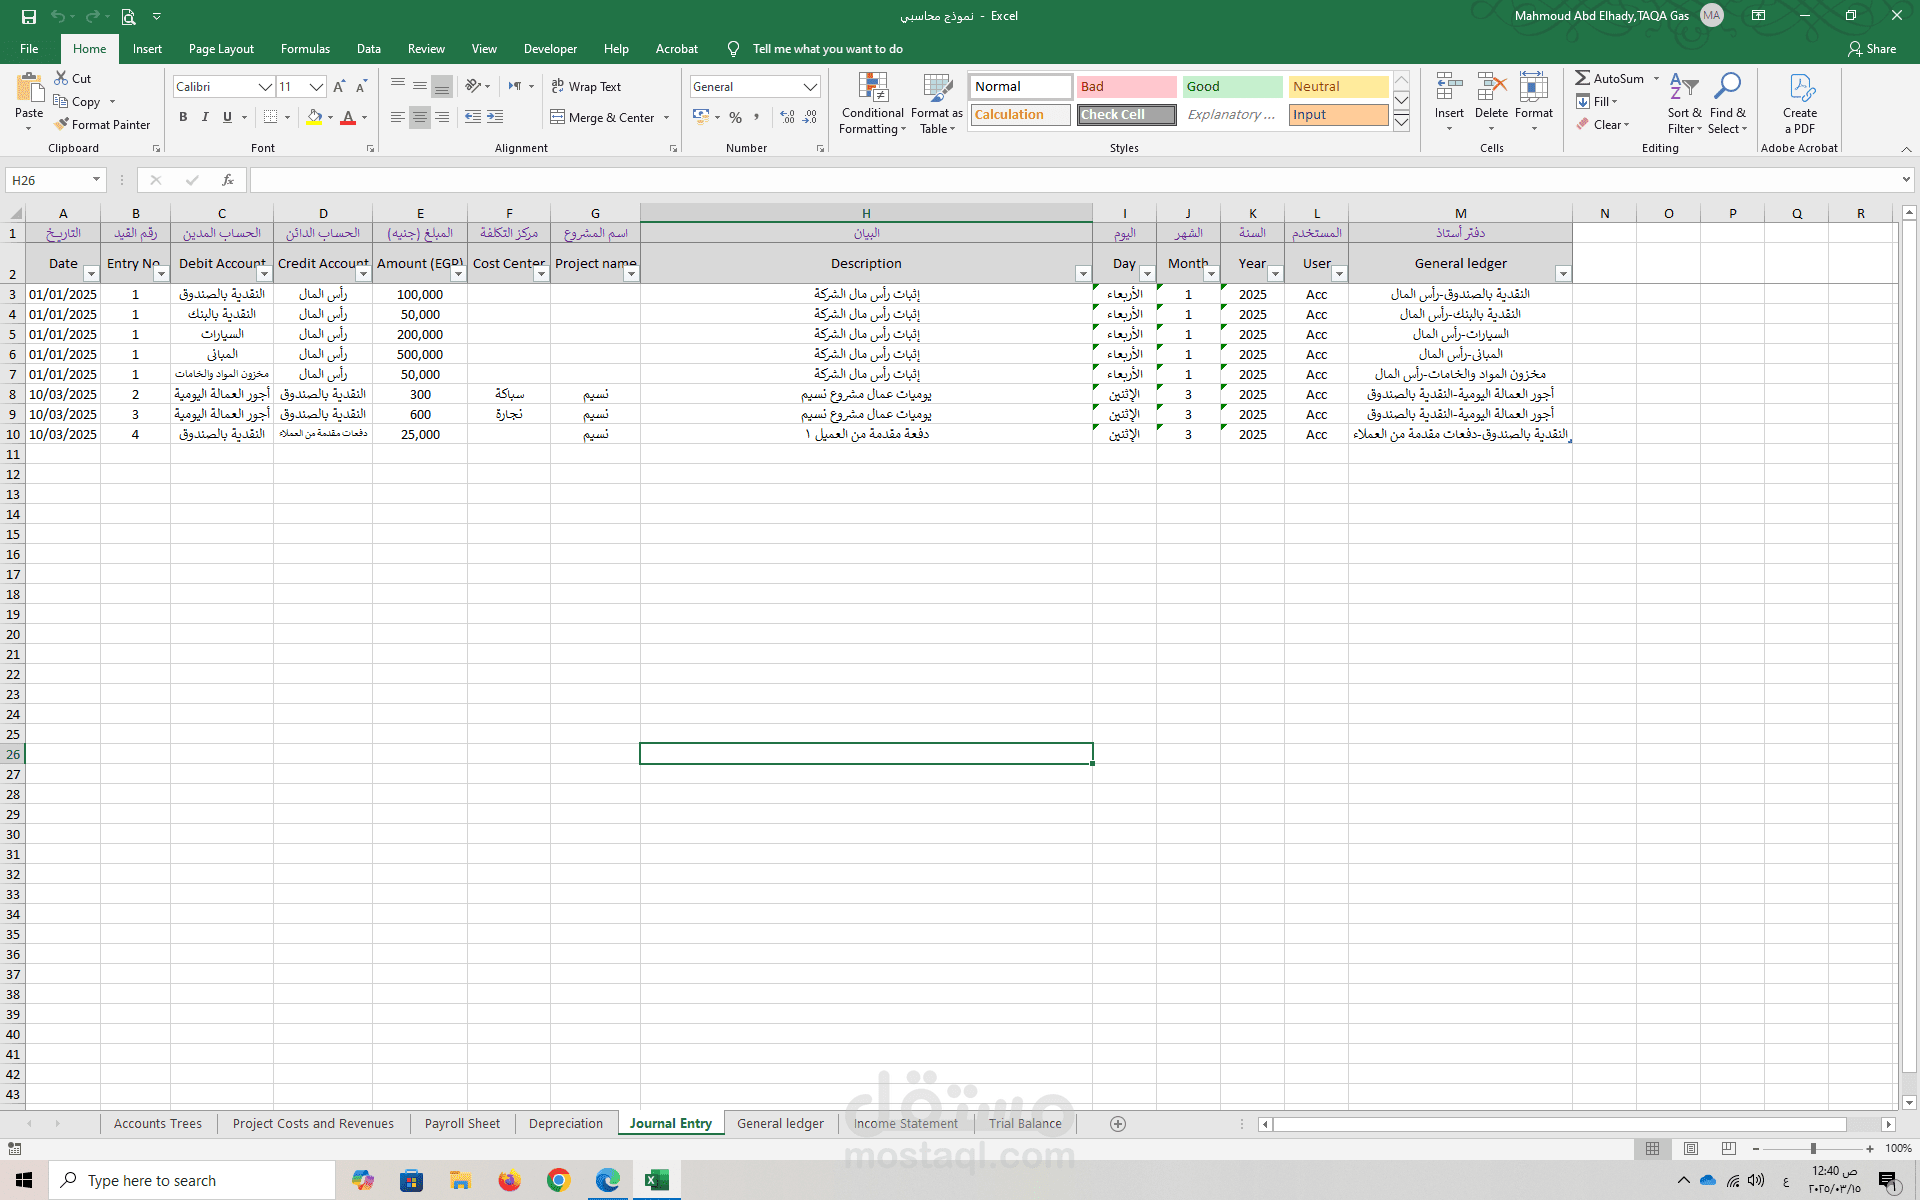
Task: Open Conditional Formatting menu
Action: coord(872,104)
